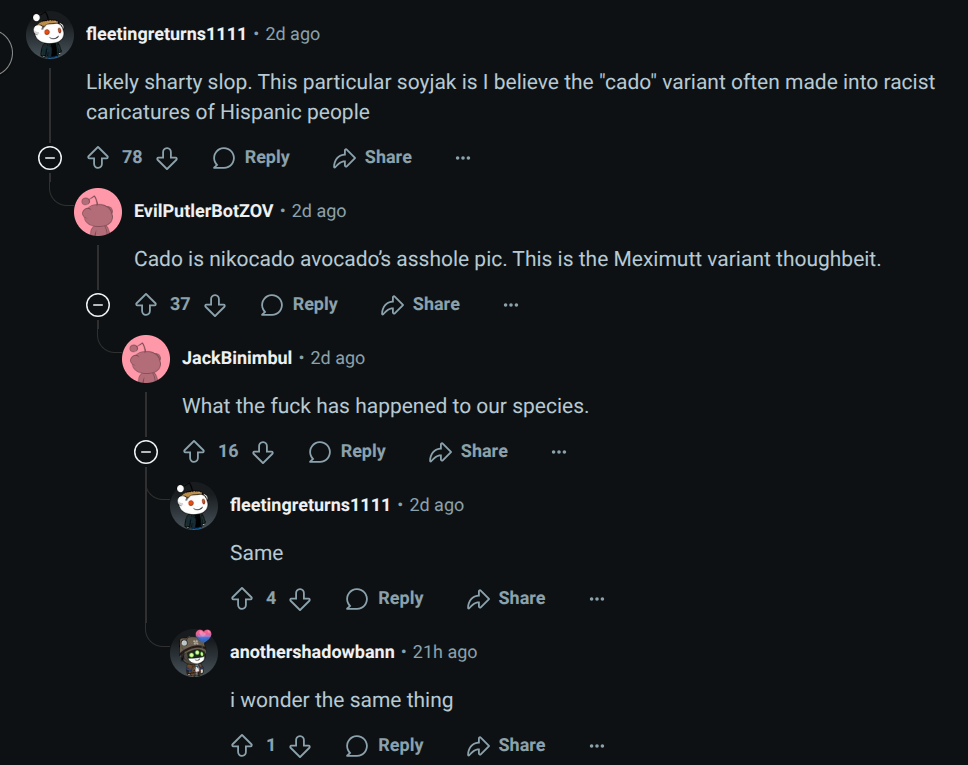Viewport: 968px width, 765px height.
Task: Open more options on EvilPutlerBotZOV's comment
Action: (x=510, y=304)
